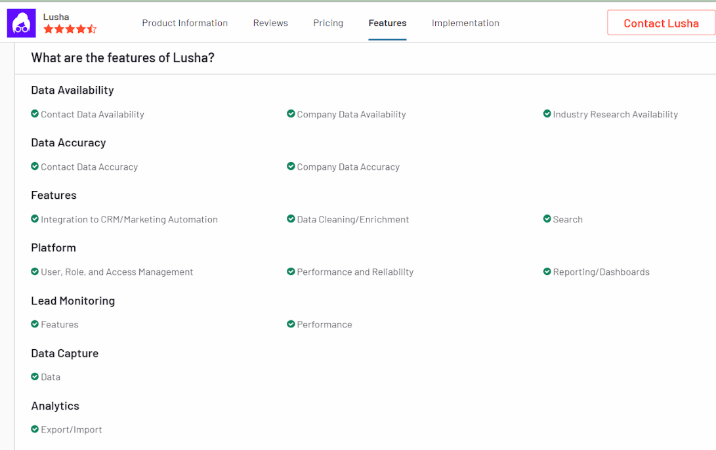
Task: Click check icon beside Industry Research Availability
Action: [547, 113]
